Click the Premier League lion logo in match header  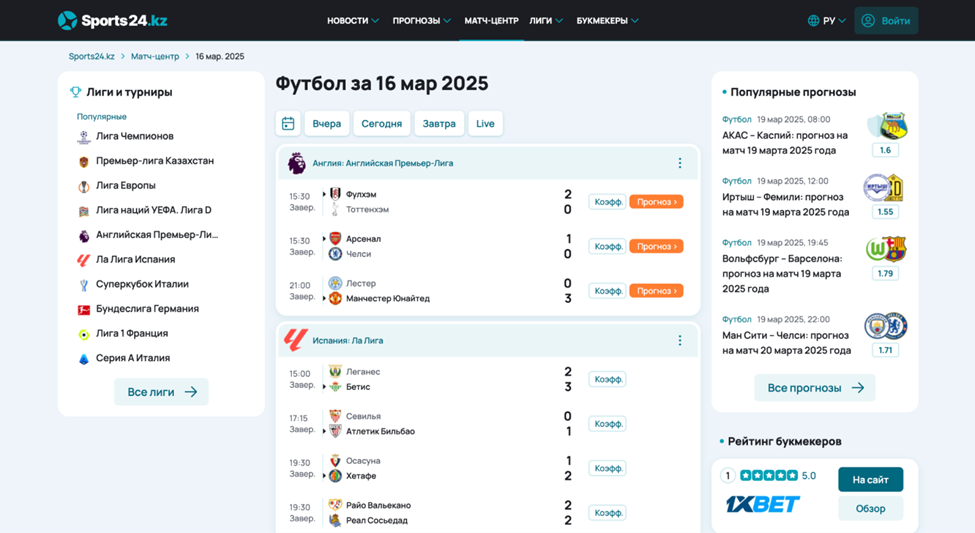[296, 163]
